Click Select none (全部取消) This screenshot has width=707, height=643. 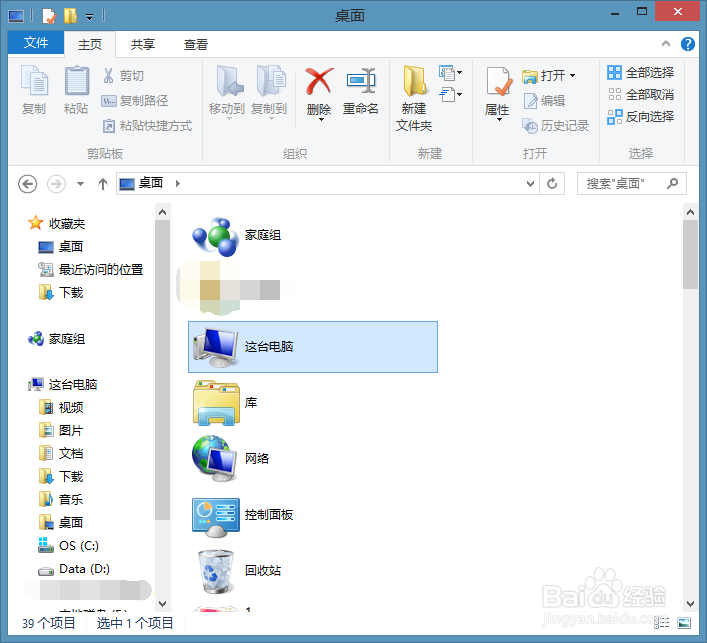(641, 94)
